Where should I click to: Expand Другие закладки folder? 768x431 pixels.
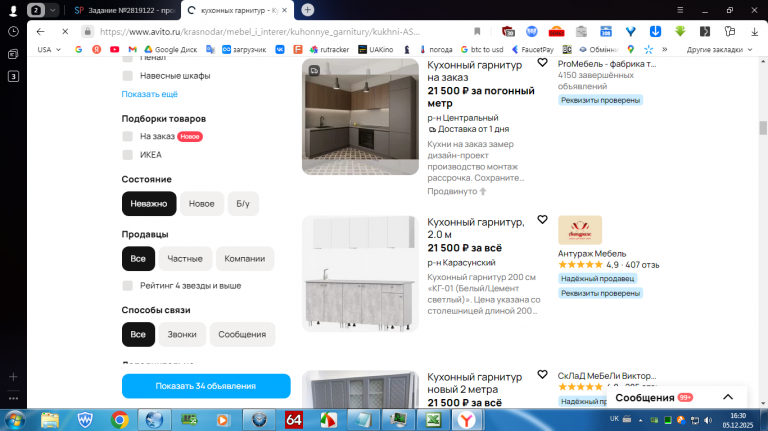[x=719, y=49]
